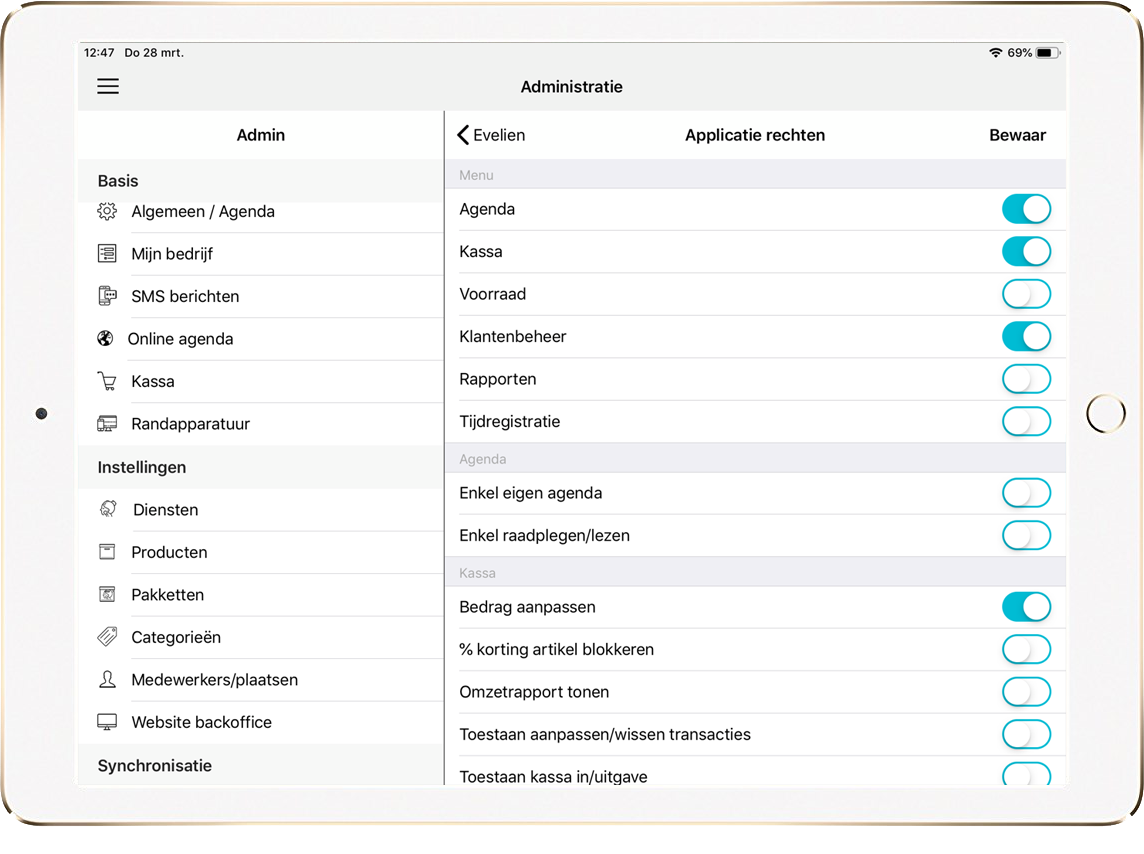
Task: Click the Menu section label
Action: [x=476, y=175]
